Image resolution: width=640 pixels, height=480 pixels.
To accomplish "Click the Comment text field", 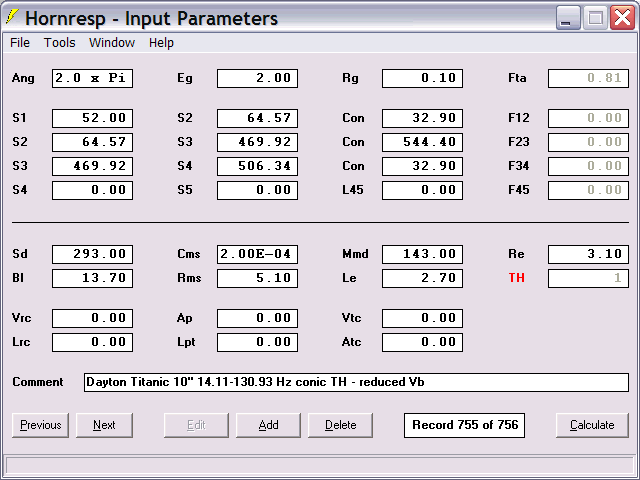I will 356,382.
